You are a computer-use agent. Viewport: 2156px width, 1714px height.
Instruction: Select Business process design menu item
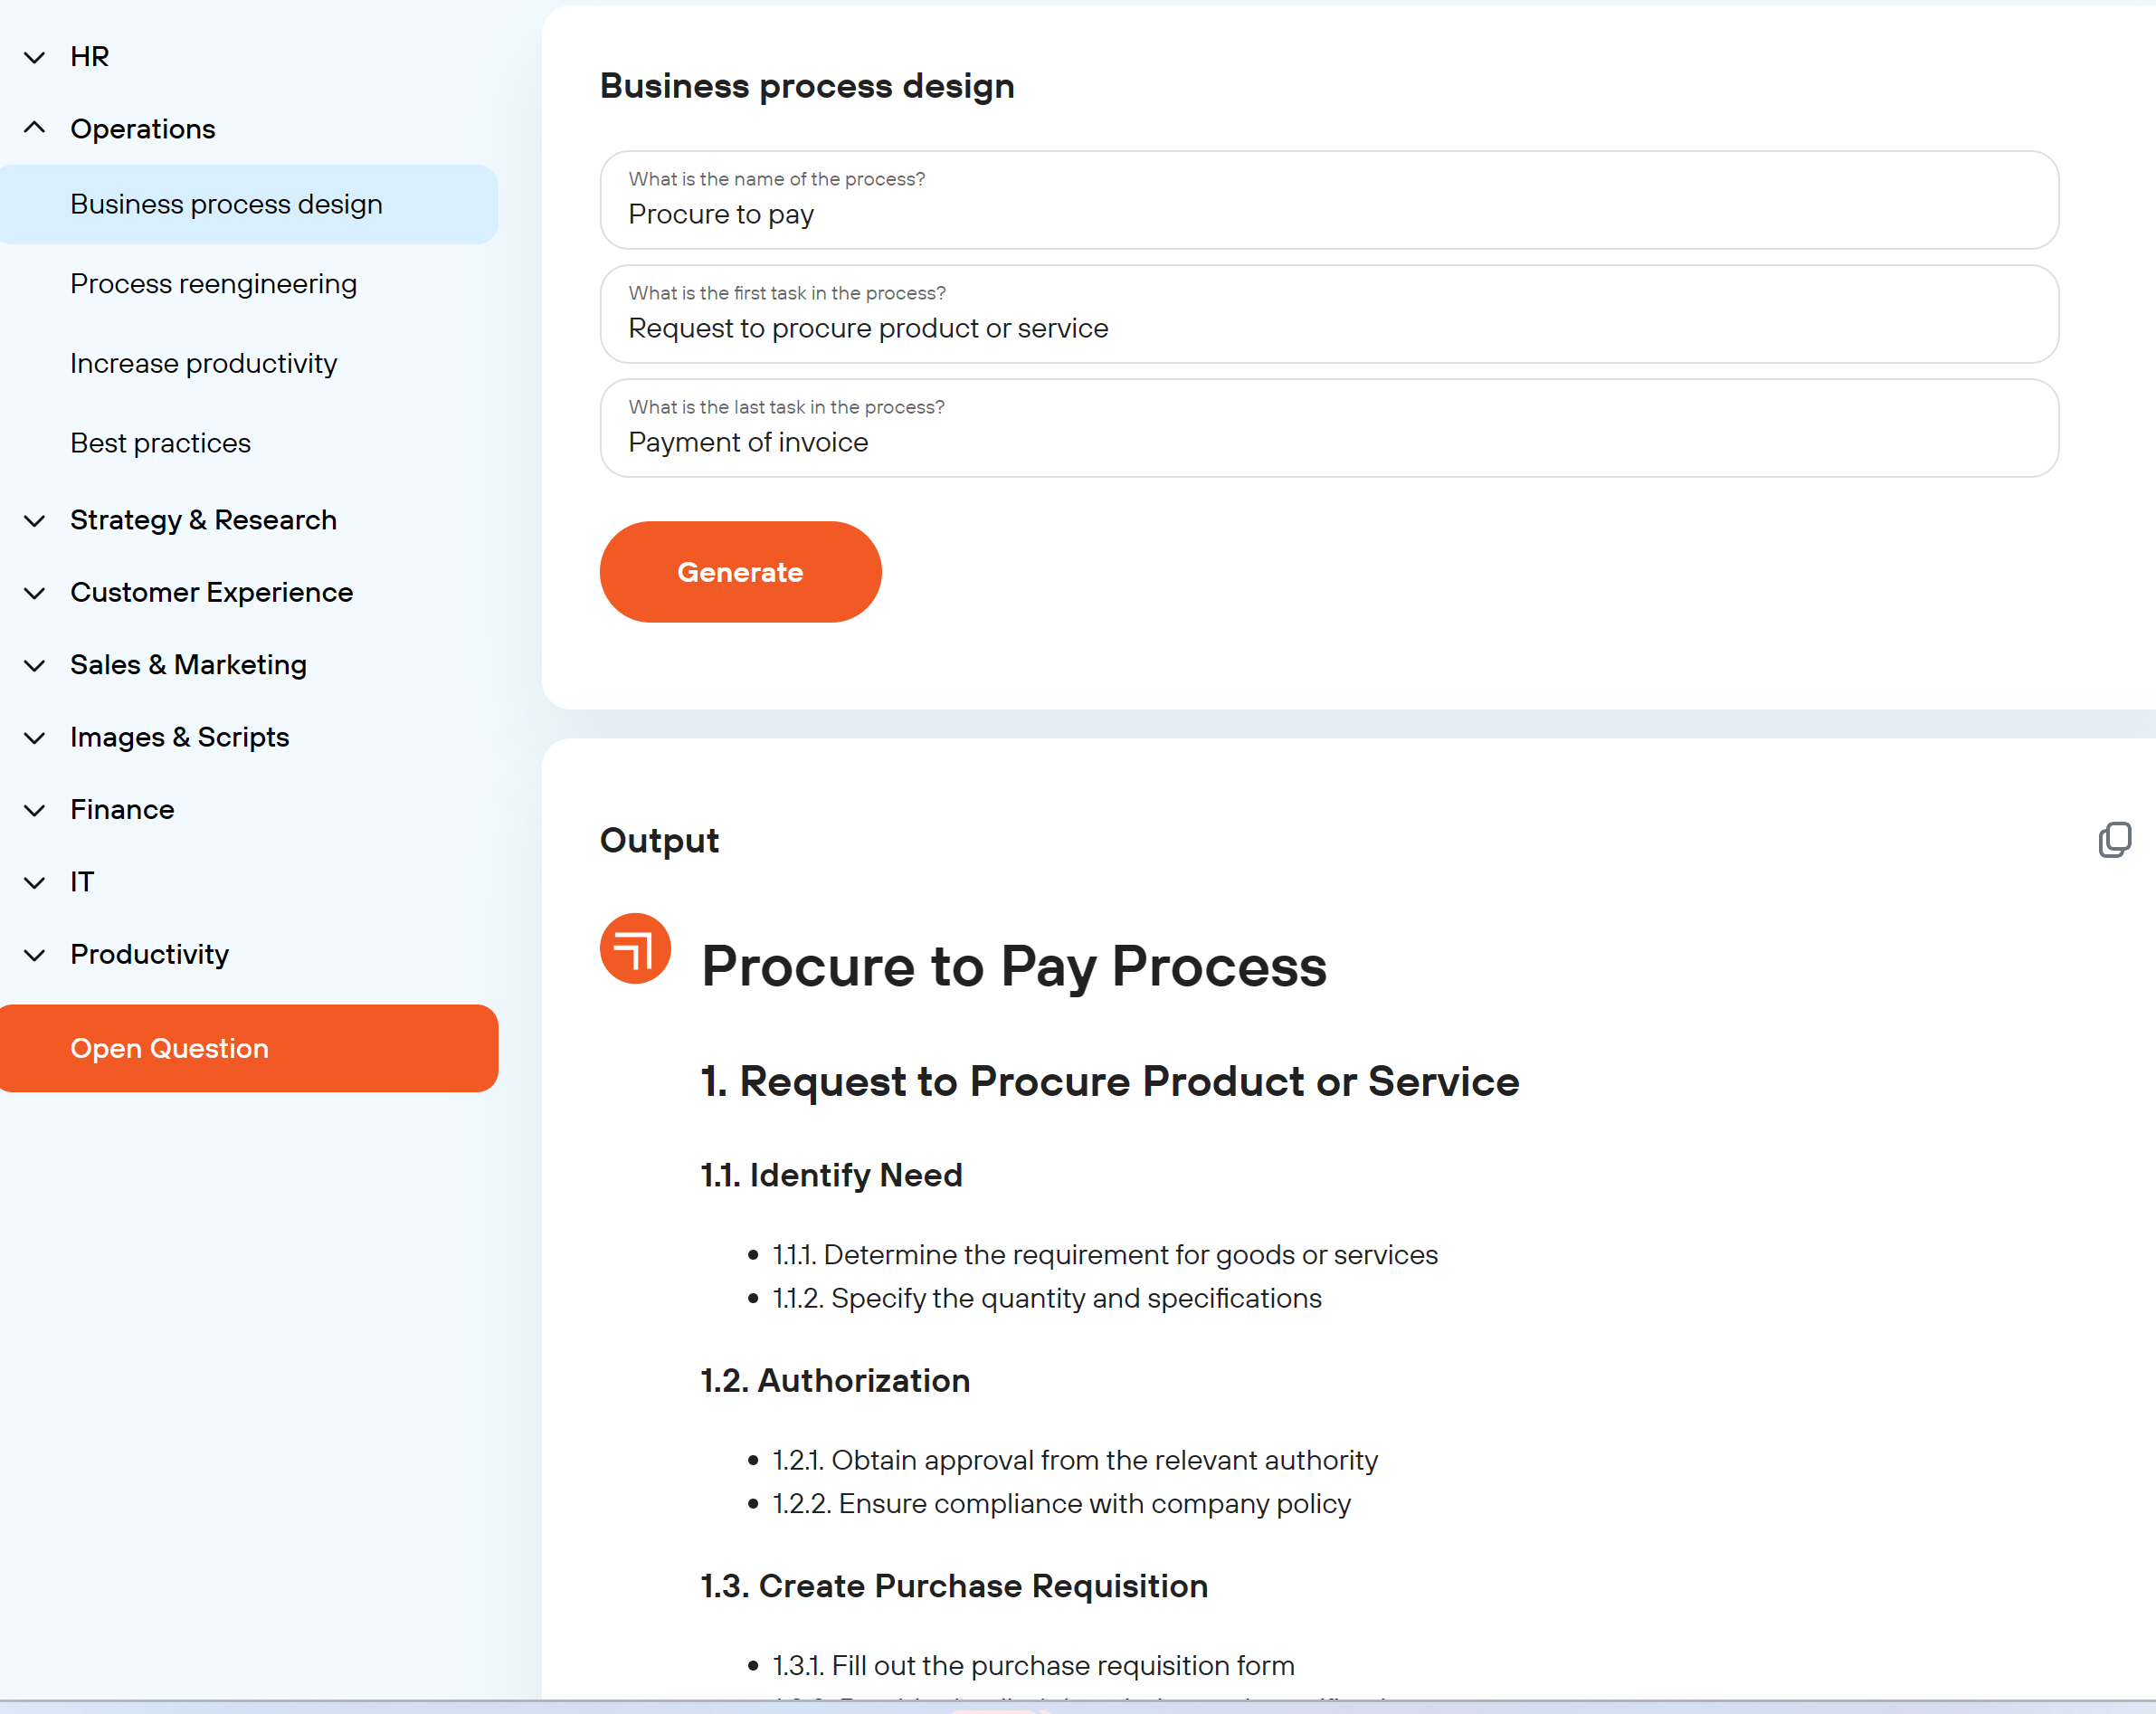[226, 204]
